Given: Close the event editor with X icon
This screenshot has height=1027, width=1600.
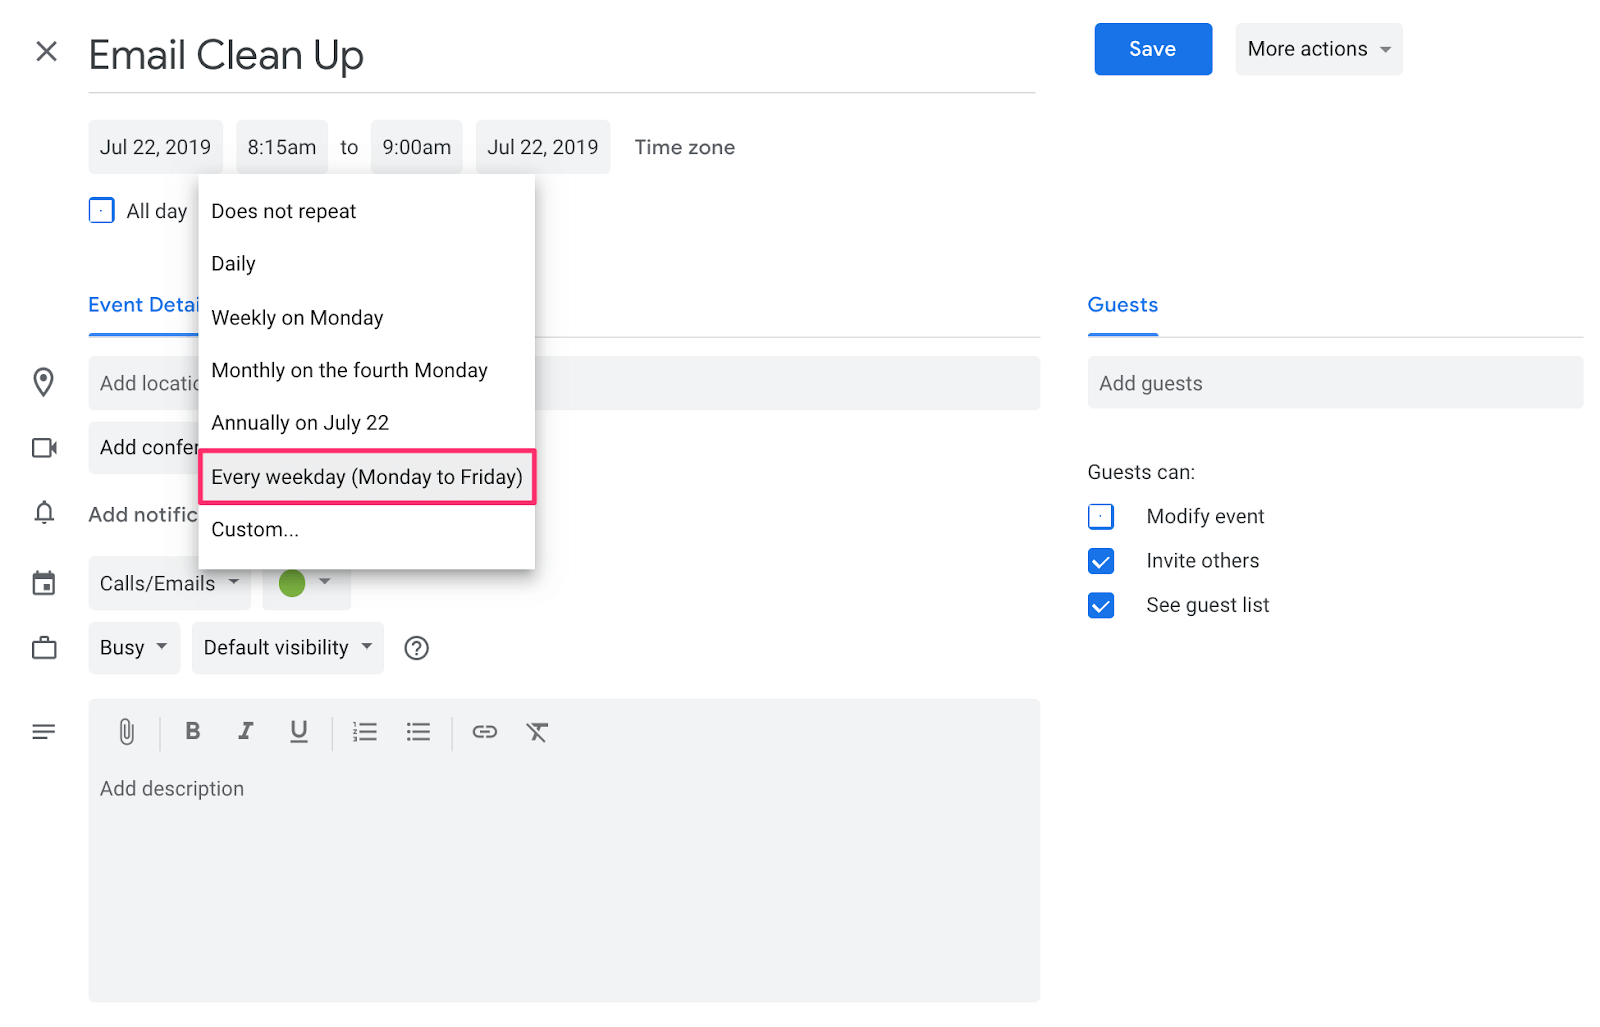Looking at the screenshot, I should pyautogui.click(x=46, y=51).
